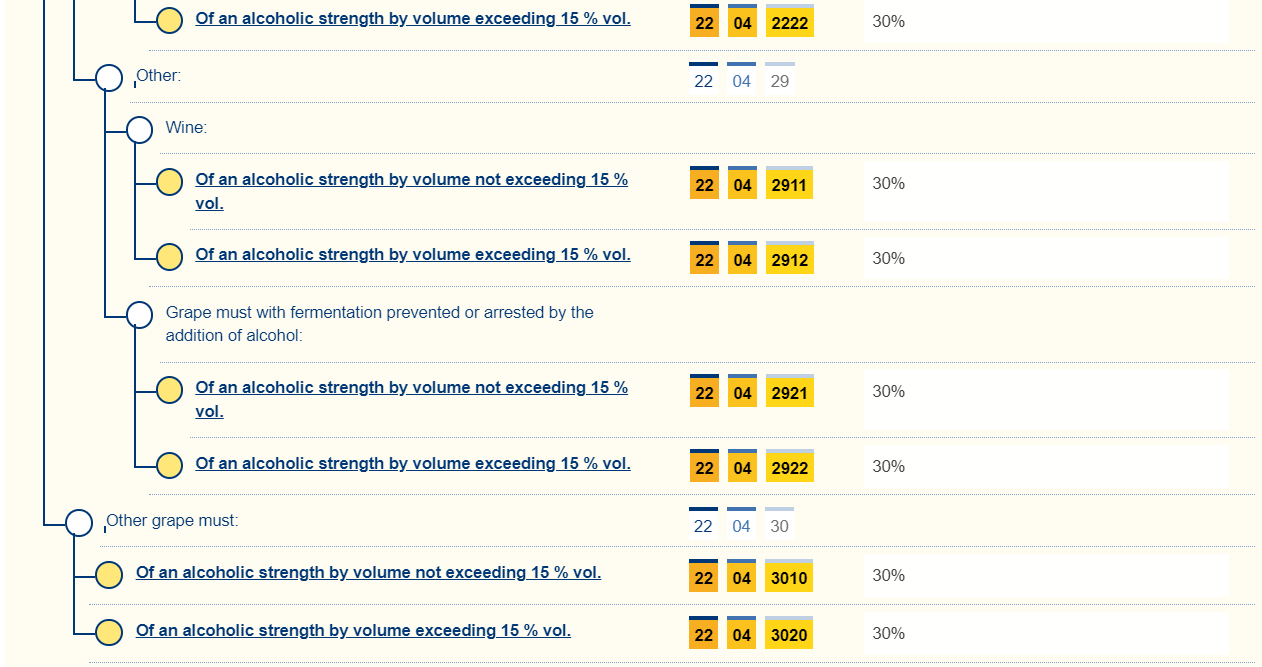Image resolution: width=1262 pixels, height=667 pixels.
Task: Click yellow node icon beside code 3020
Action: (109, 632)
